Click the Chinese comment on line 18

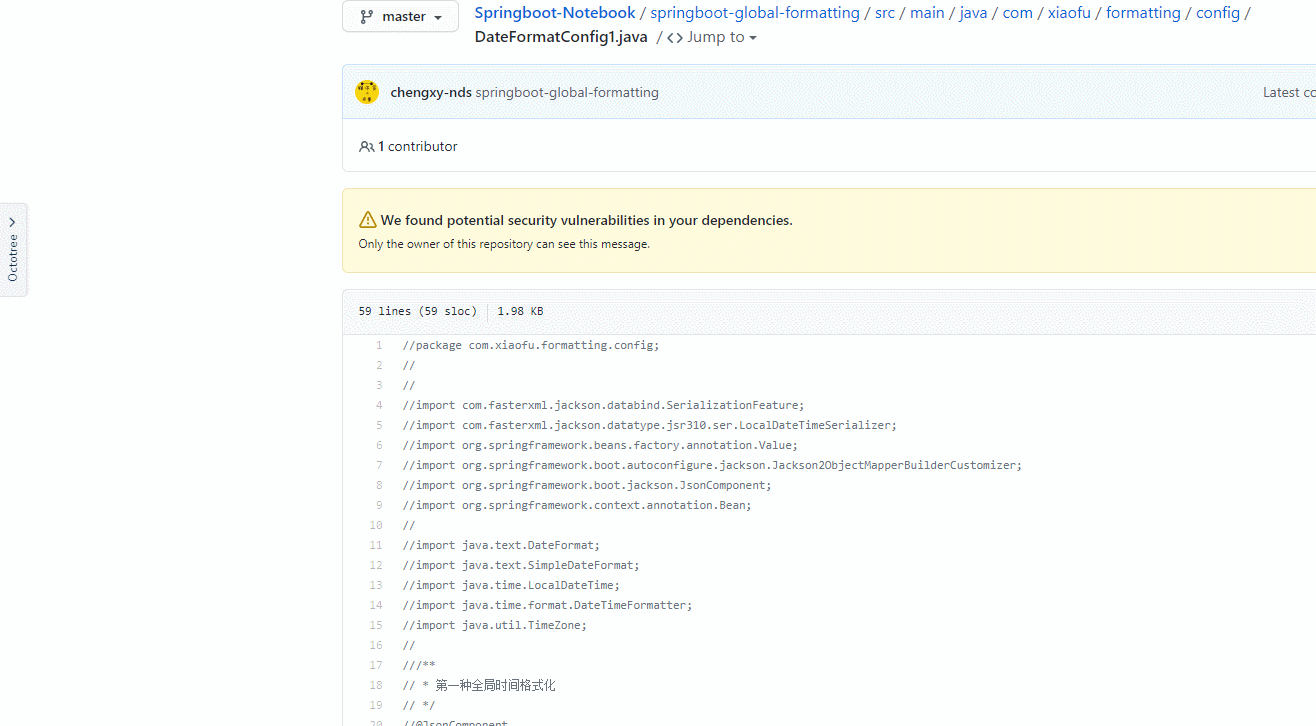coord(495,685)
